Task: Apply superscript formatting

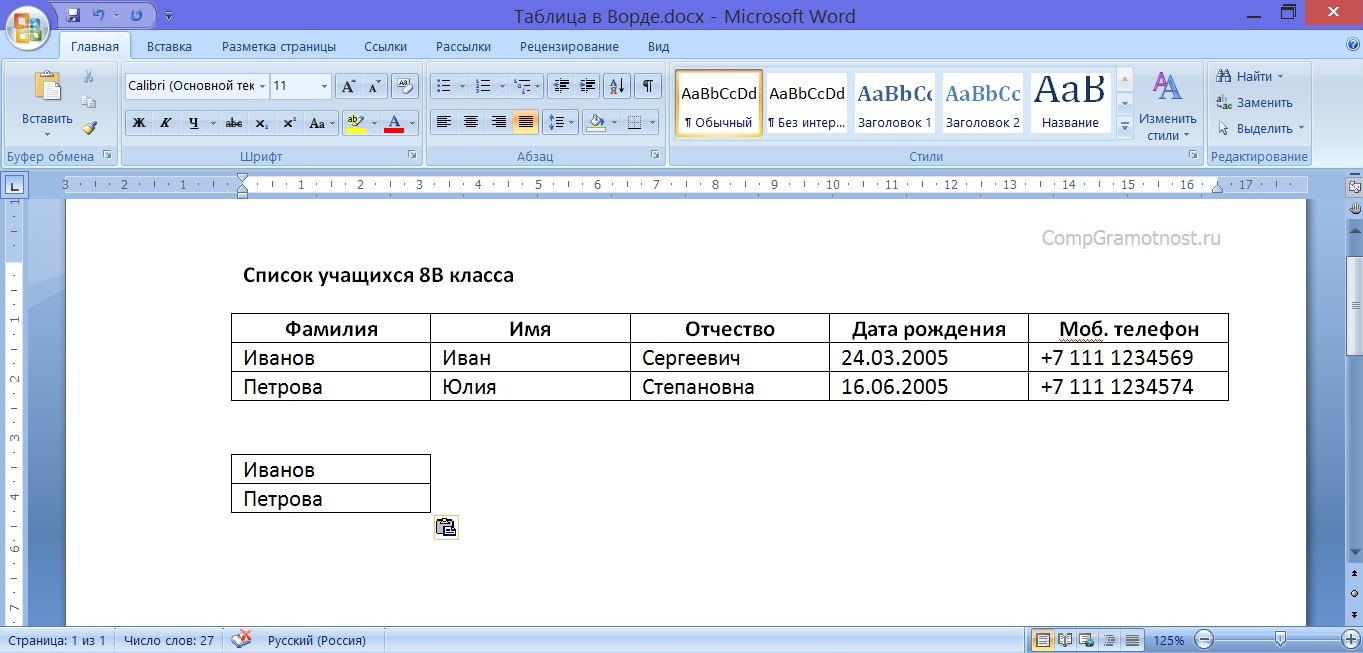Action: (x=289, y=123)
